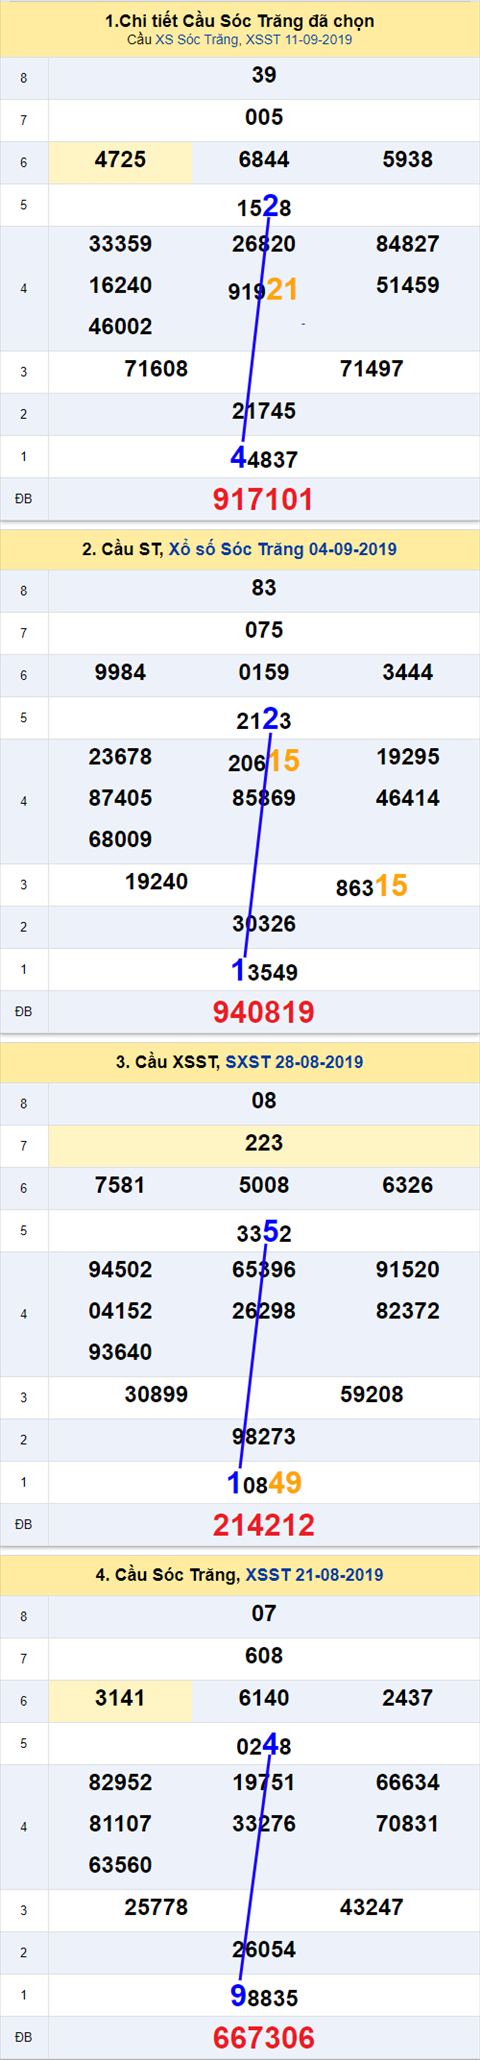Click the number 3444
The image size is (480, 2060).
pos(408,672)
